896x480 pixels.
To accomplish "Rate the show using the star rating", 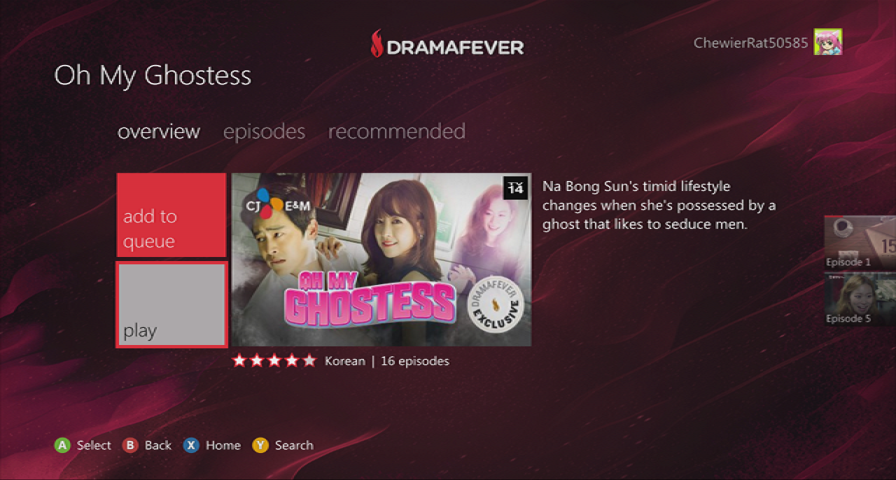I will click(274, 361).
